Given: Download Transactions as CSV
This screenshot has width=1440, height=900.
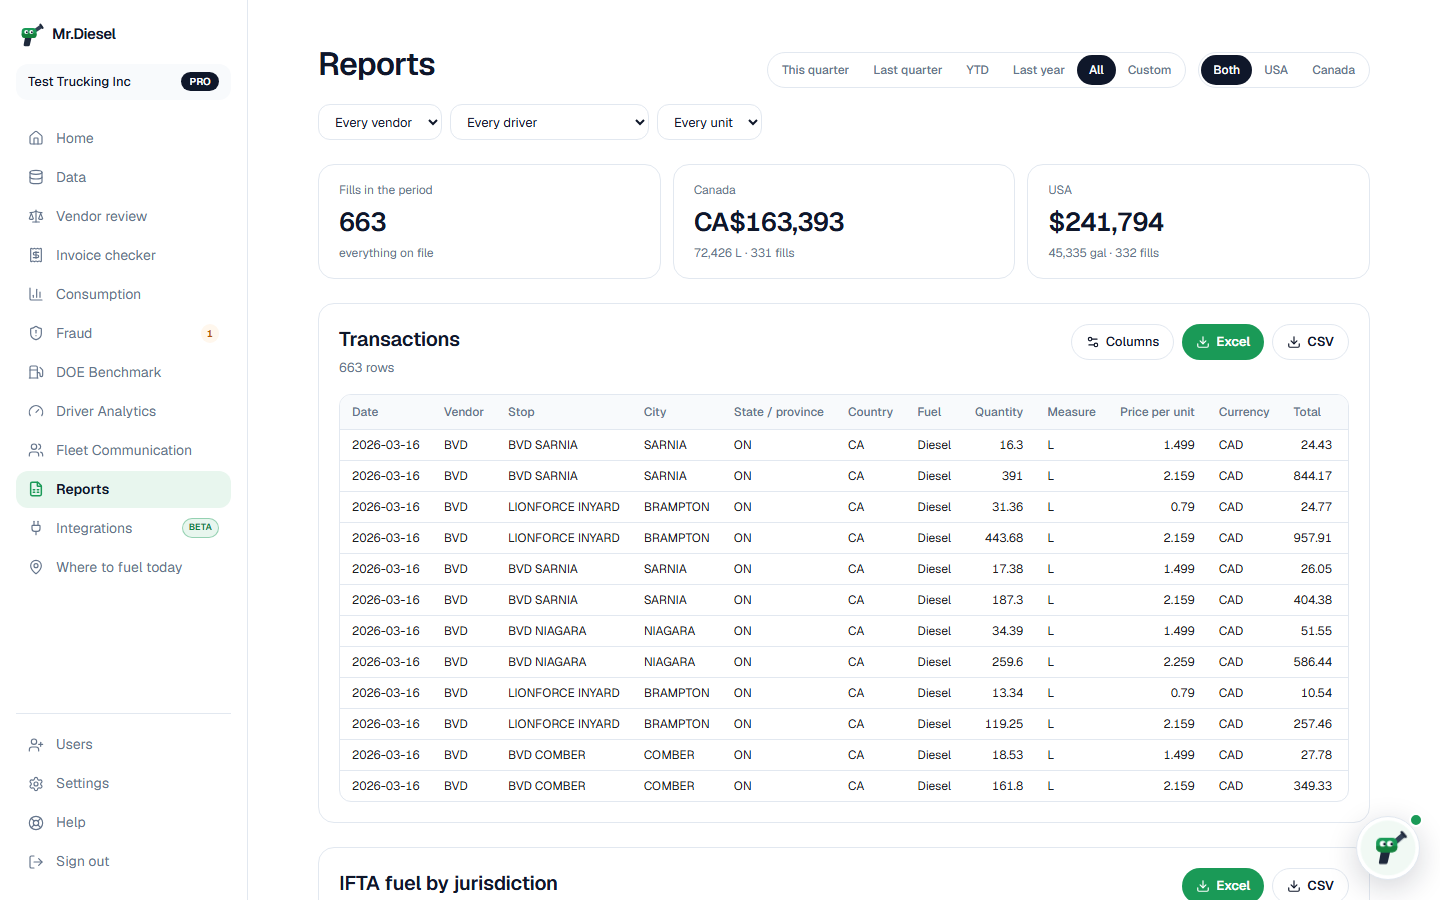Looking at the screenshot, I should click(x=1310, y=342).
